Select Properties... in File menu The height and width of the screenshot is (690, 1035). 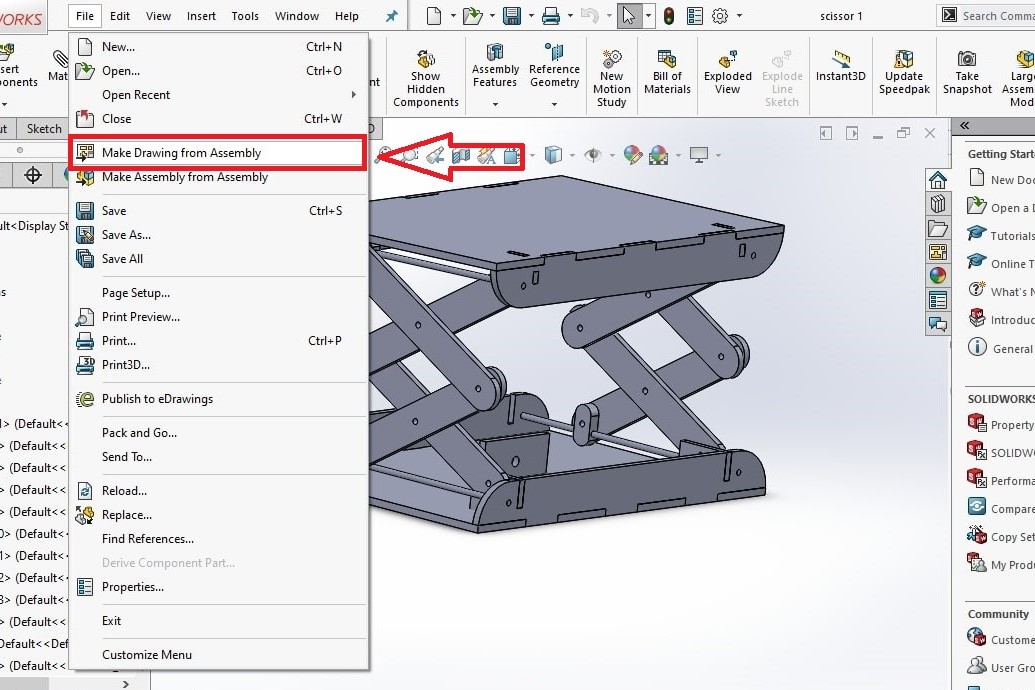click(218, 586)
